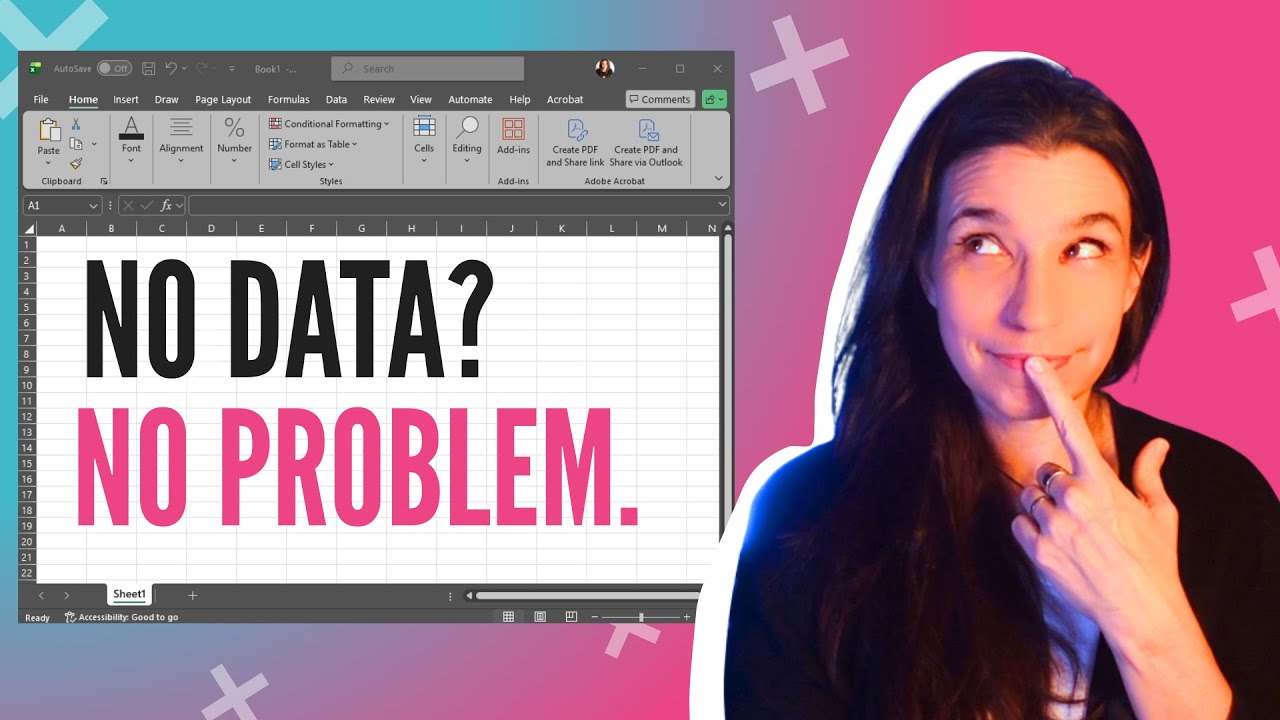1280x720 pixels.
Task: Open the Page Layout tab
Action: click(x=223, y=99)
